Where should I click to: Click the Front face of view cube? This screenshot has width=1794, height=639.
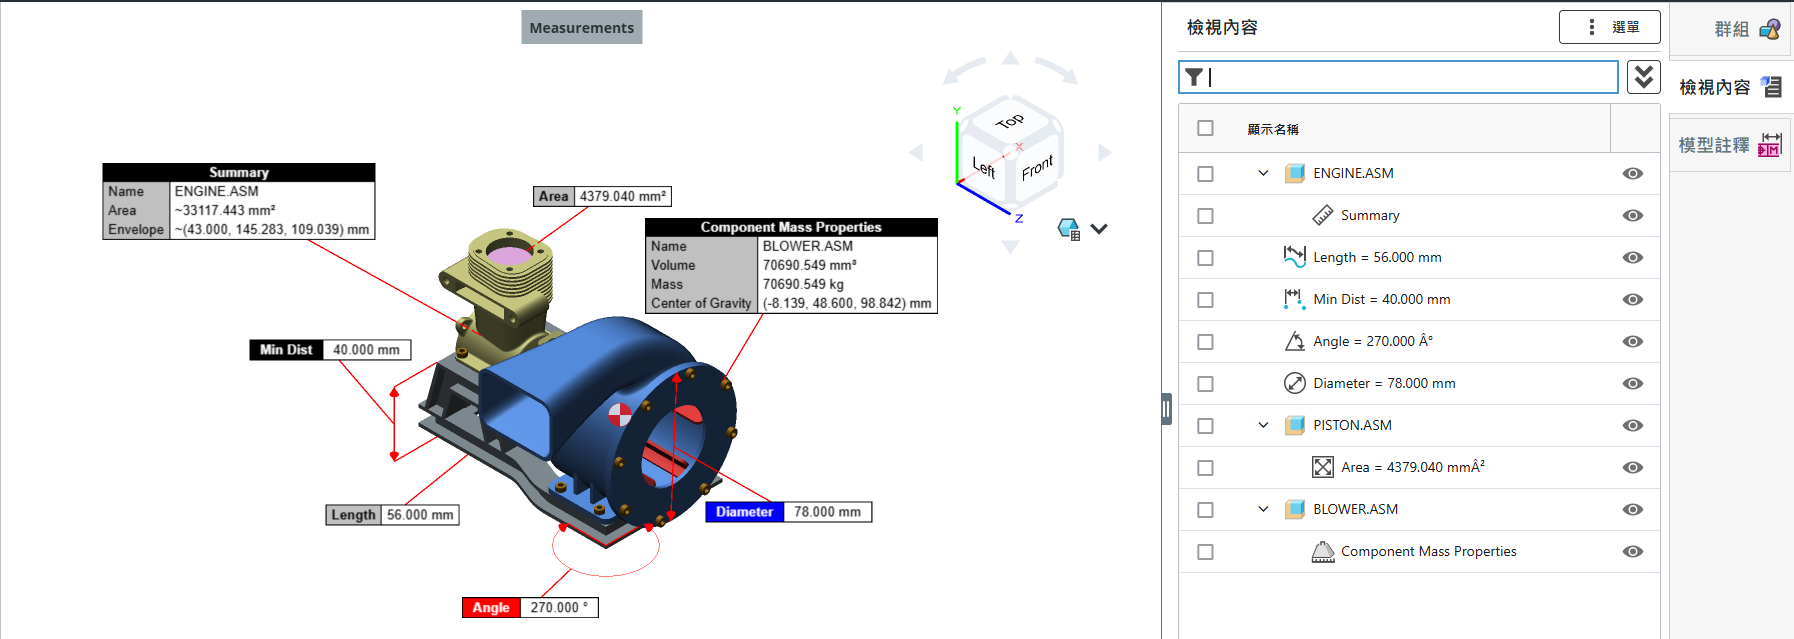(1037, 167)
